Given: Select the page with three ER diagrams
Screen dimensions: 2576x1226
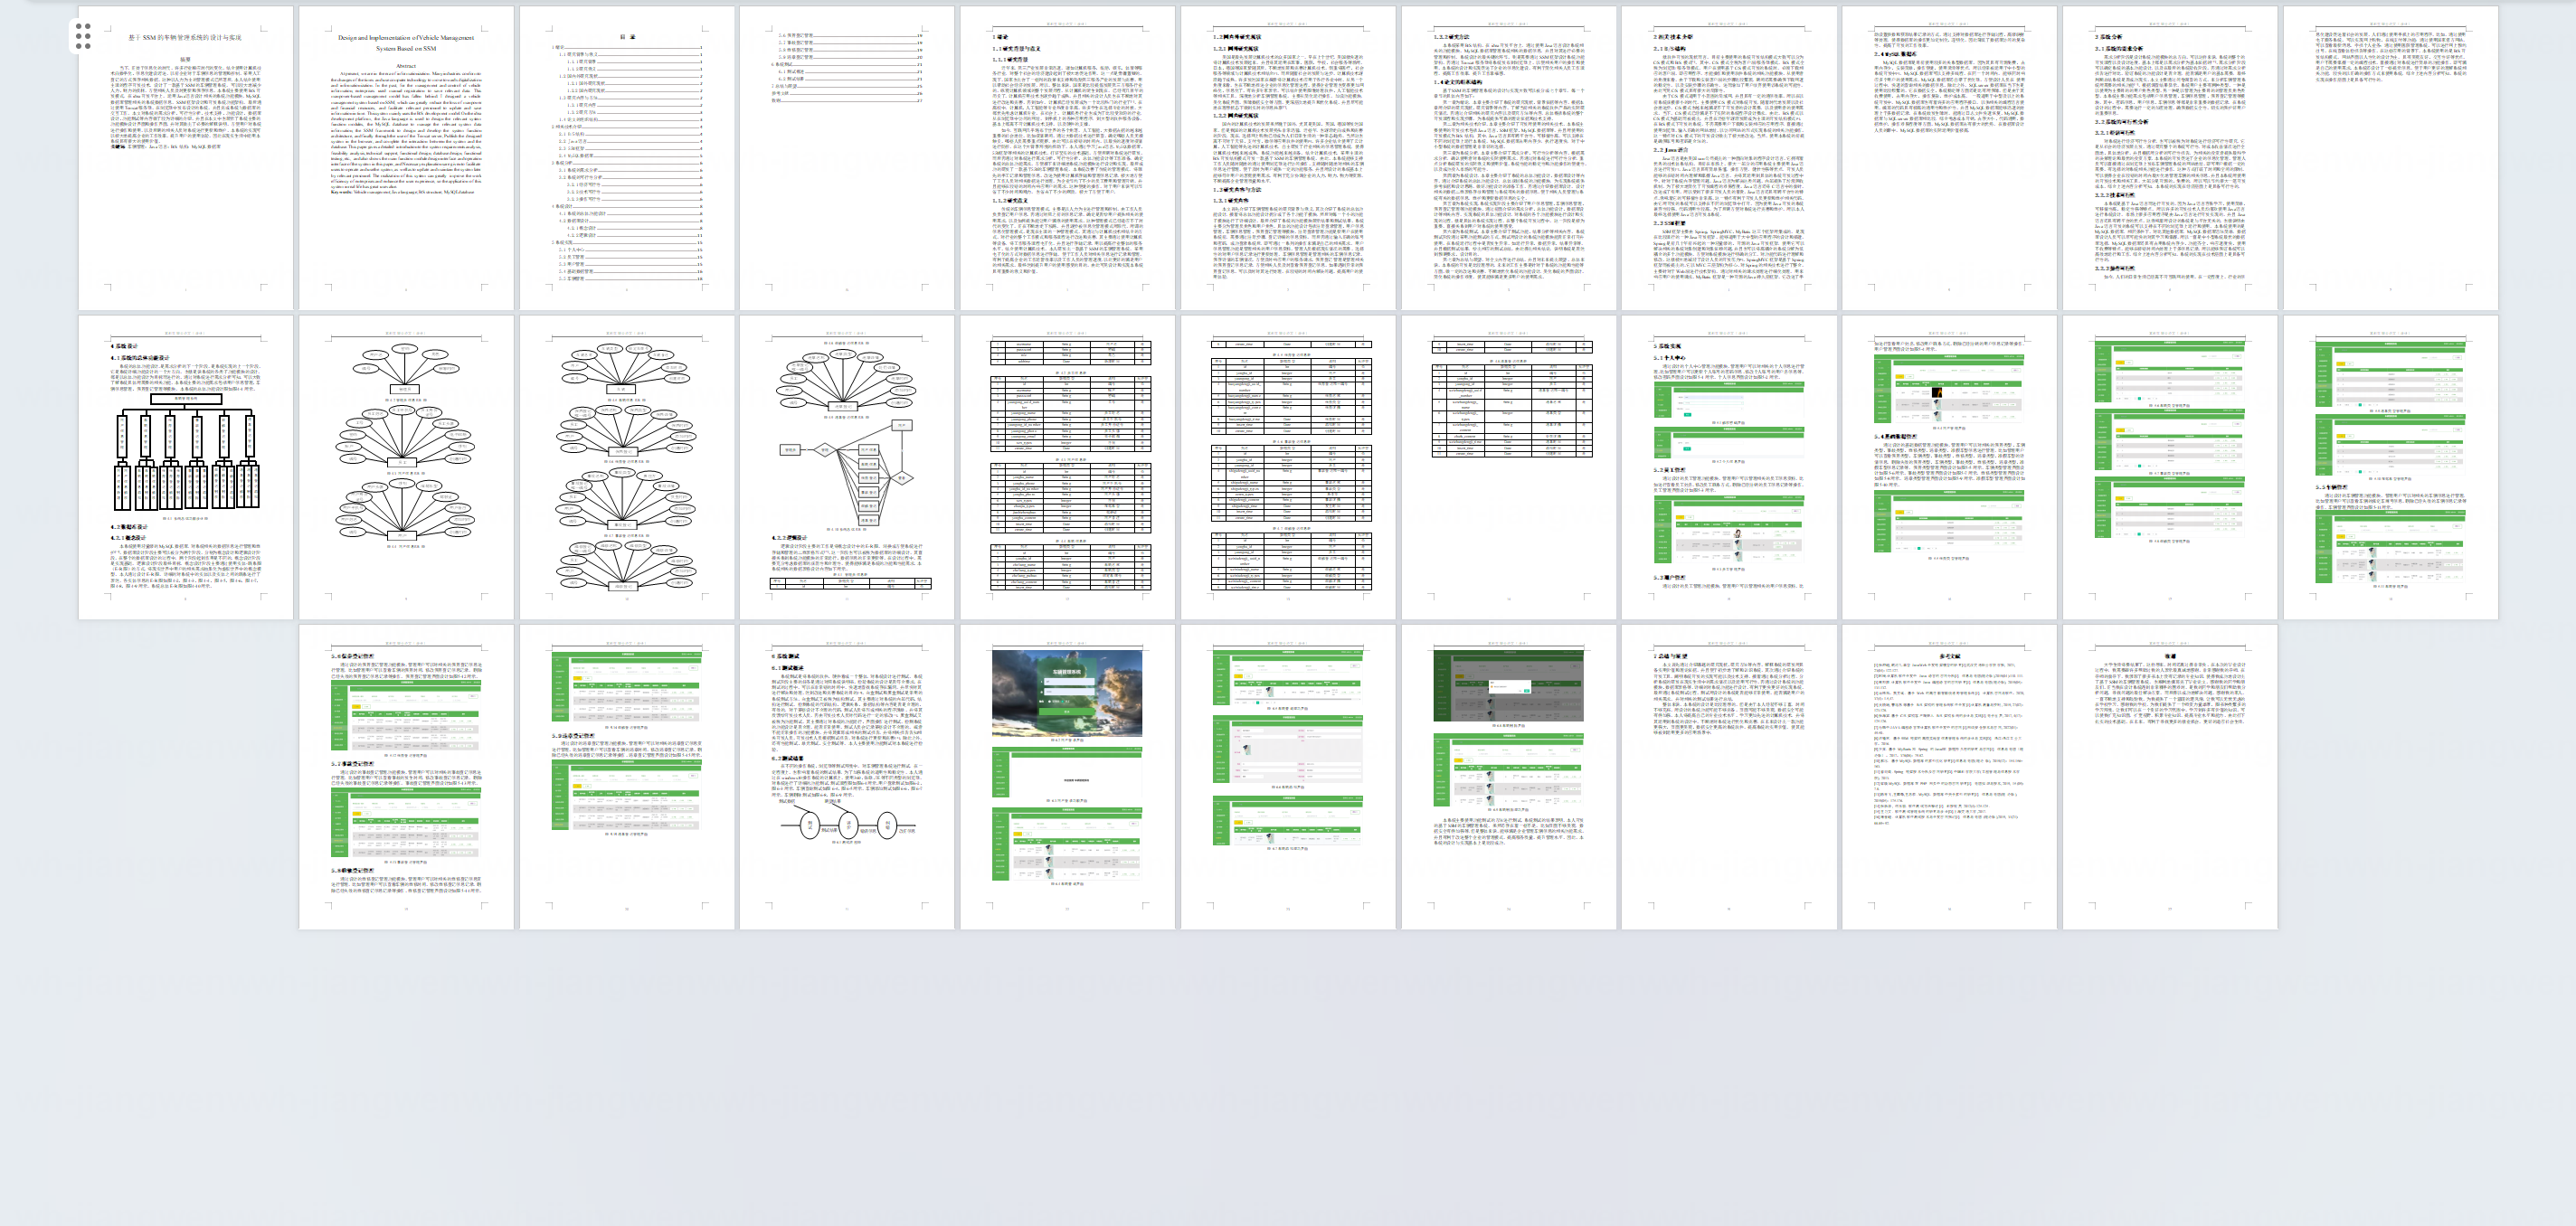Looking at the screenshot, I should tap(406, 467).
